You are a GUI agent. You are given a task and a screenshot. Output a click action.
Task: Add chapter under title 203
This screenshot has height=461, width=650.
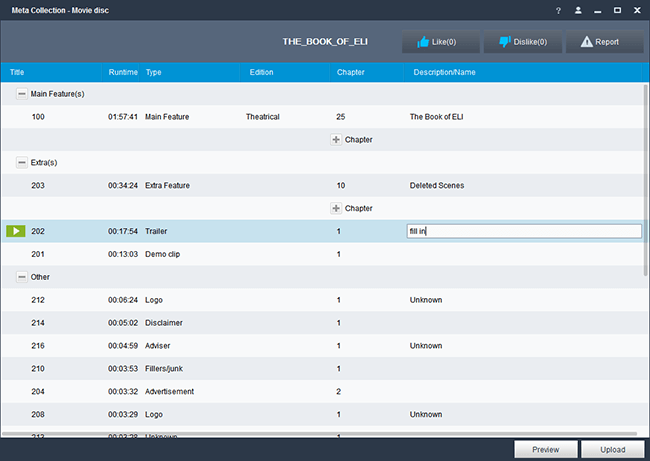[336, 208]
